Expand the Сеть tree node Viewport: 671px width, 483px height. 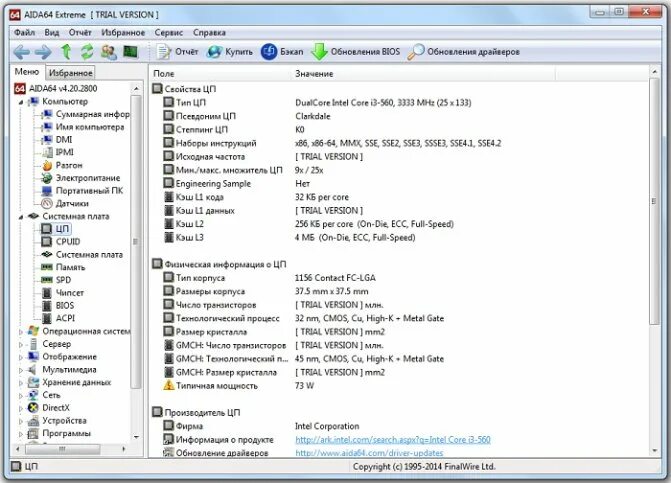(21, 396)
